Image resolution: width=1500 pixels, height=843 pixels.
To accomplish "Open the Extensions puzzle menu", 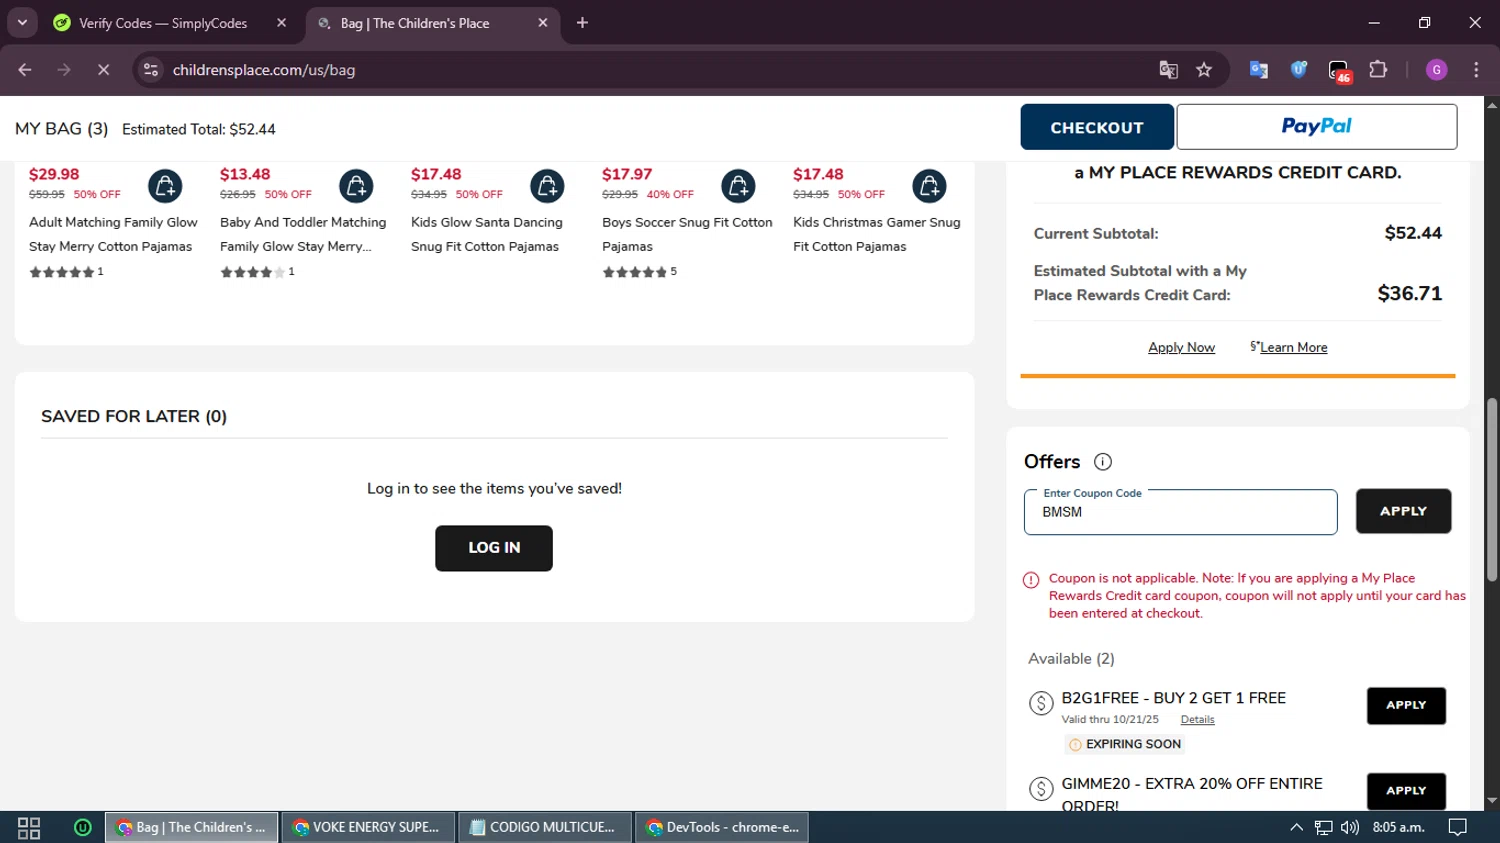I will pos(1378,70).
